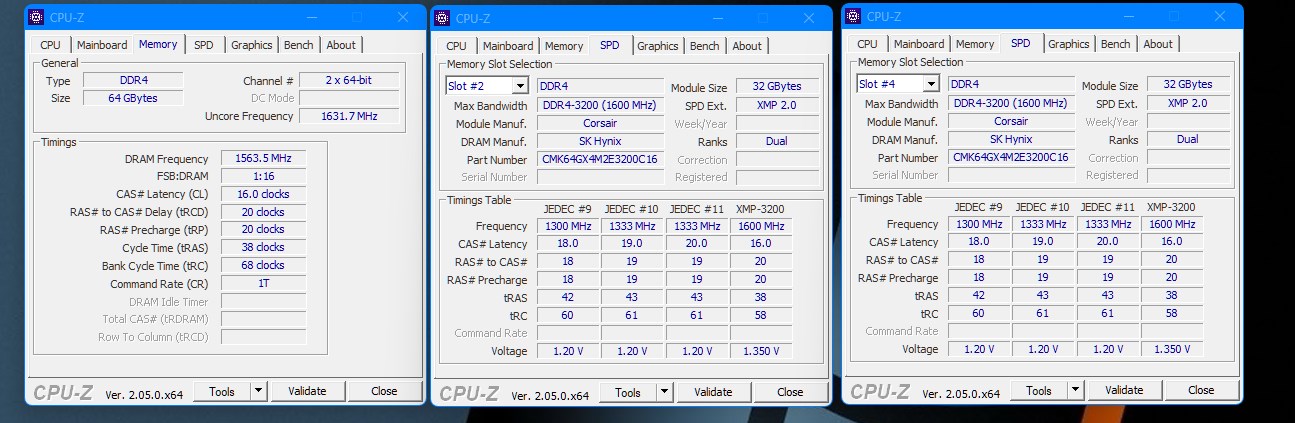The width and height of the screenshot is (1295, 423).
Task: Open the Tools dropdown arrow in the left window
Action: (258, 392)
